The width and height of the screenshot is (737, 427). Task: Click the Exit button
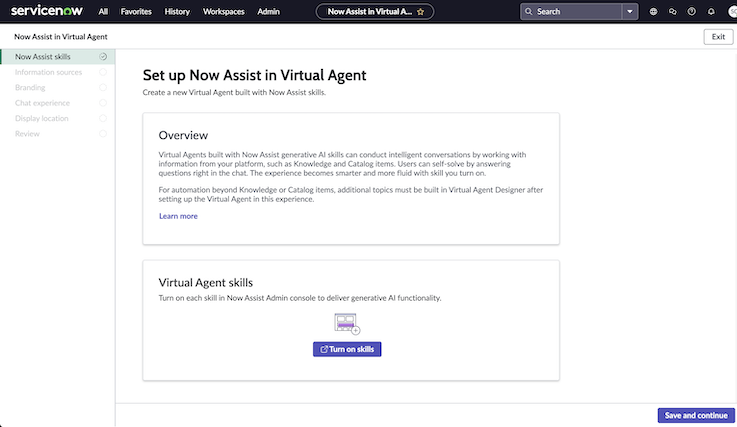[718, 37]
